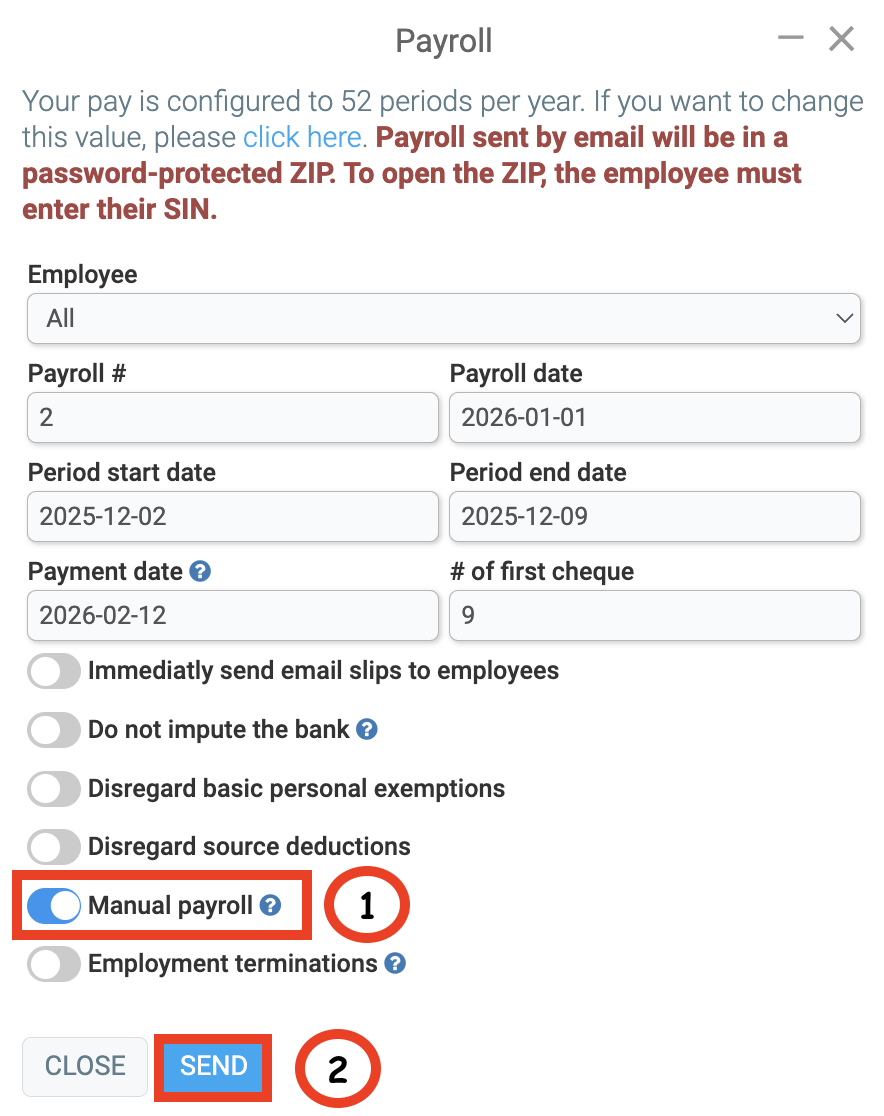Open the click here link
Screen dimensions: 884x1116
tap(303, 137)
